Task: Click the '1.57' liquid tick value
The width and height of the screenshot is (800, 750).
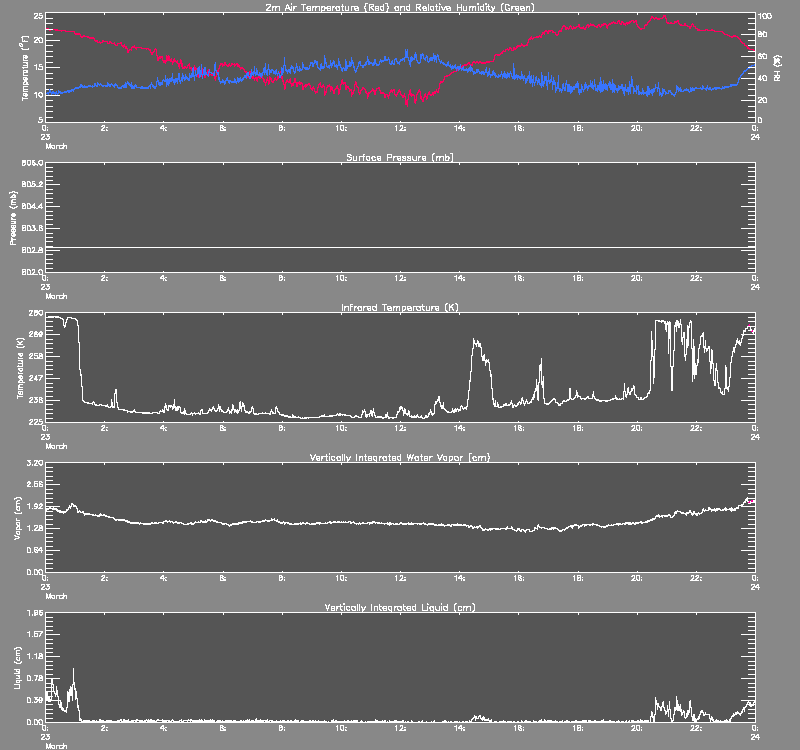Action: pyautogui.click(x=35, y=634)
